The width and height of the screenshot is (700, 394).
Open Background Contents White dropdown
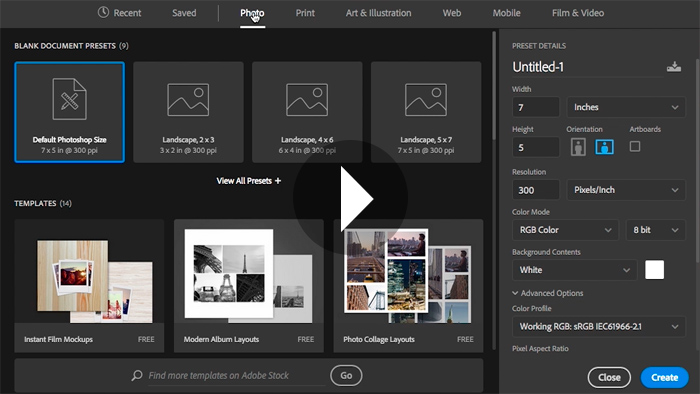tap(575, 270)
